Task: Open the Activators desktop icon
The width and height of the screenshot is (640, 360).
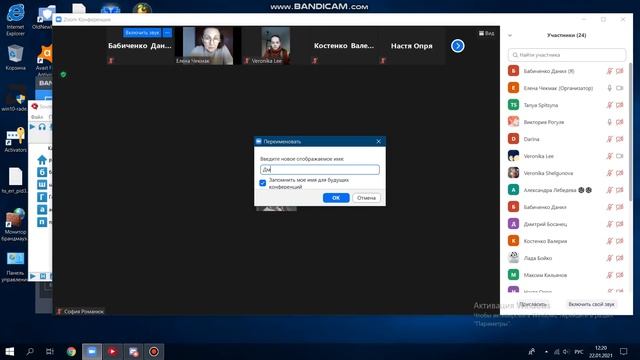Action: (x=16, y=140)
